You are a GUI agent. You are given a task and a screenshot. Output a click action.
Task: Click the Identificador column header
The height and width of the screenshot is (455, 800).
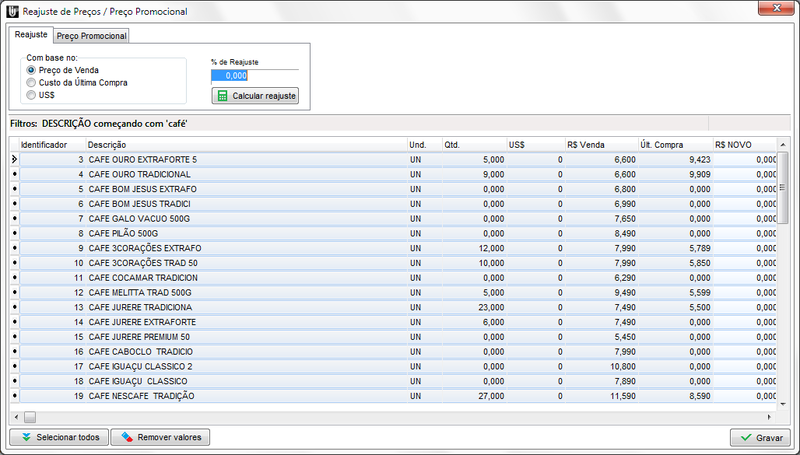50,145
